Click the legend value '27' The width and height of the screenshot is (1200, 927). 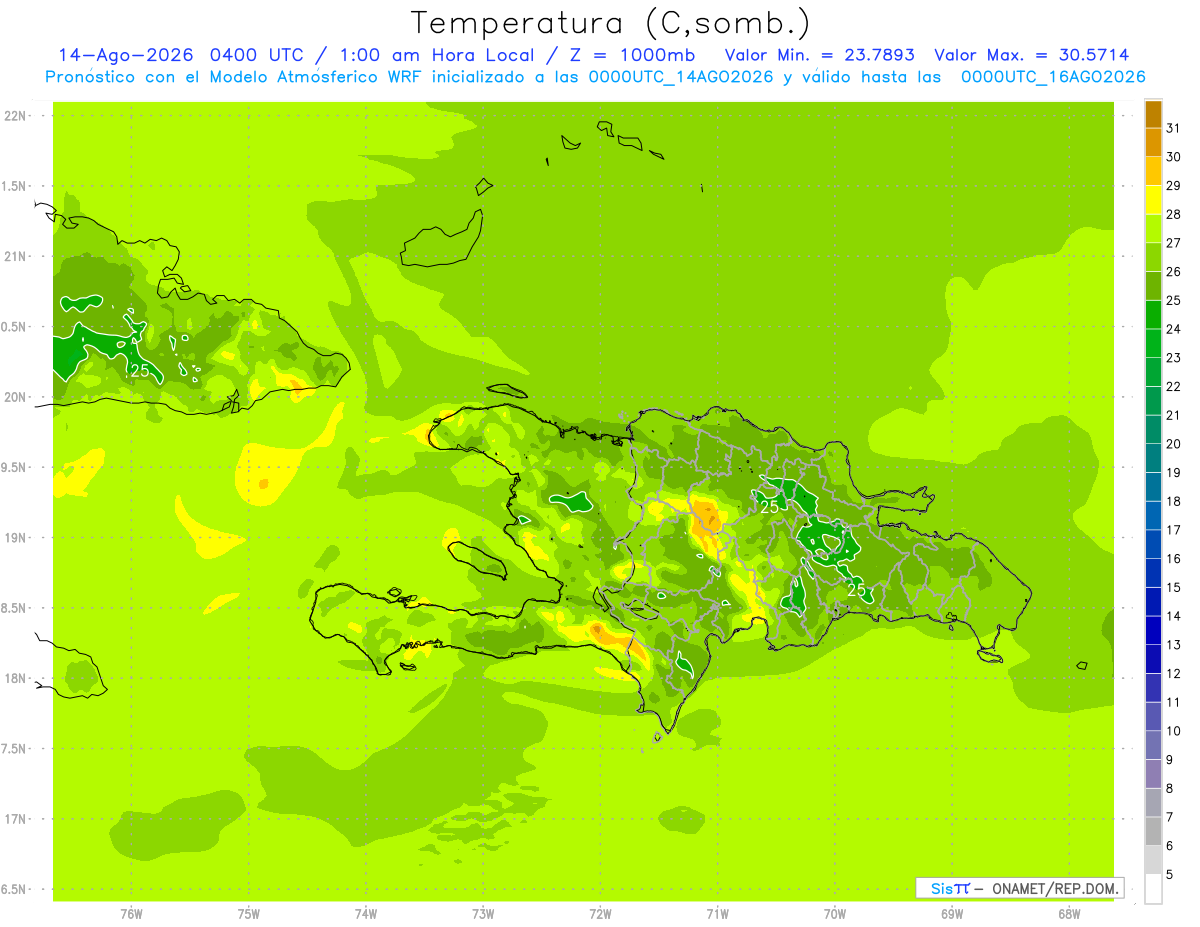1174,243
